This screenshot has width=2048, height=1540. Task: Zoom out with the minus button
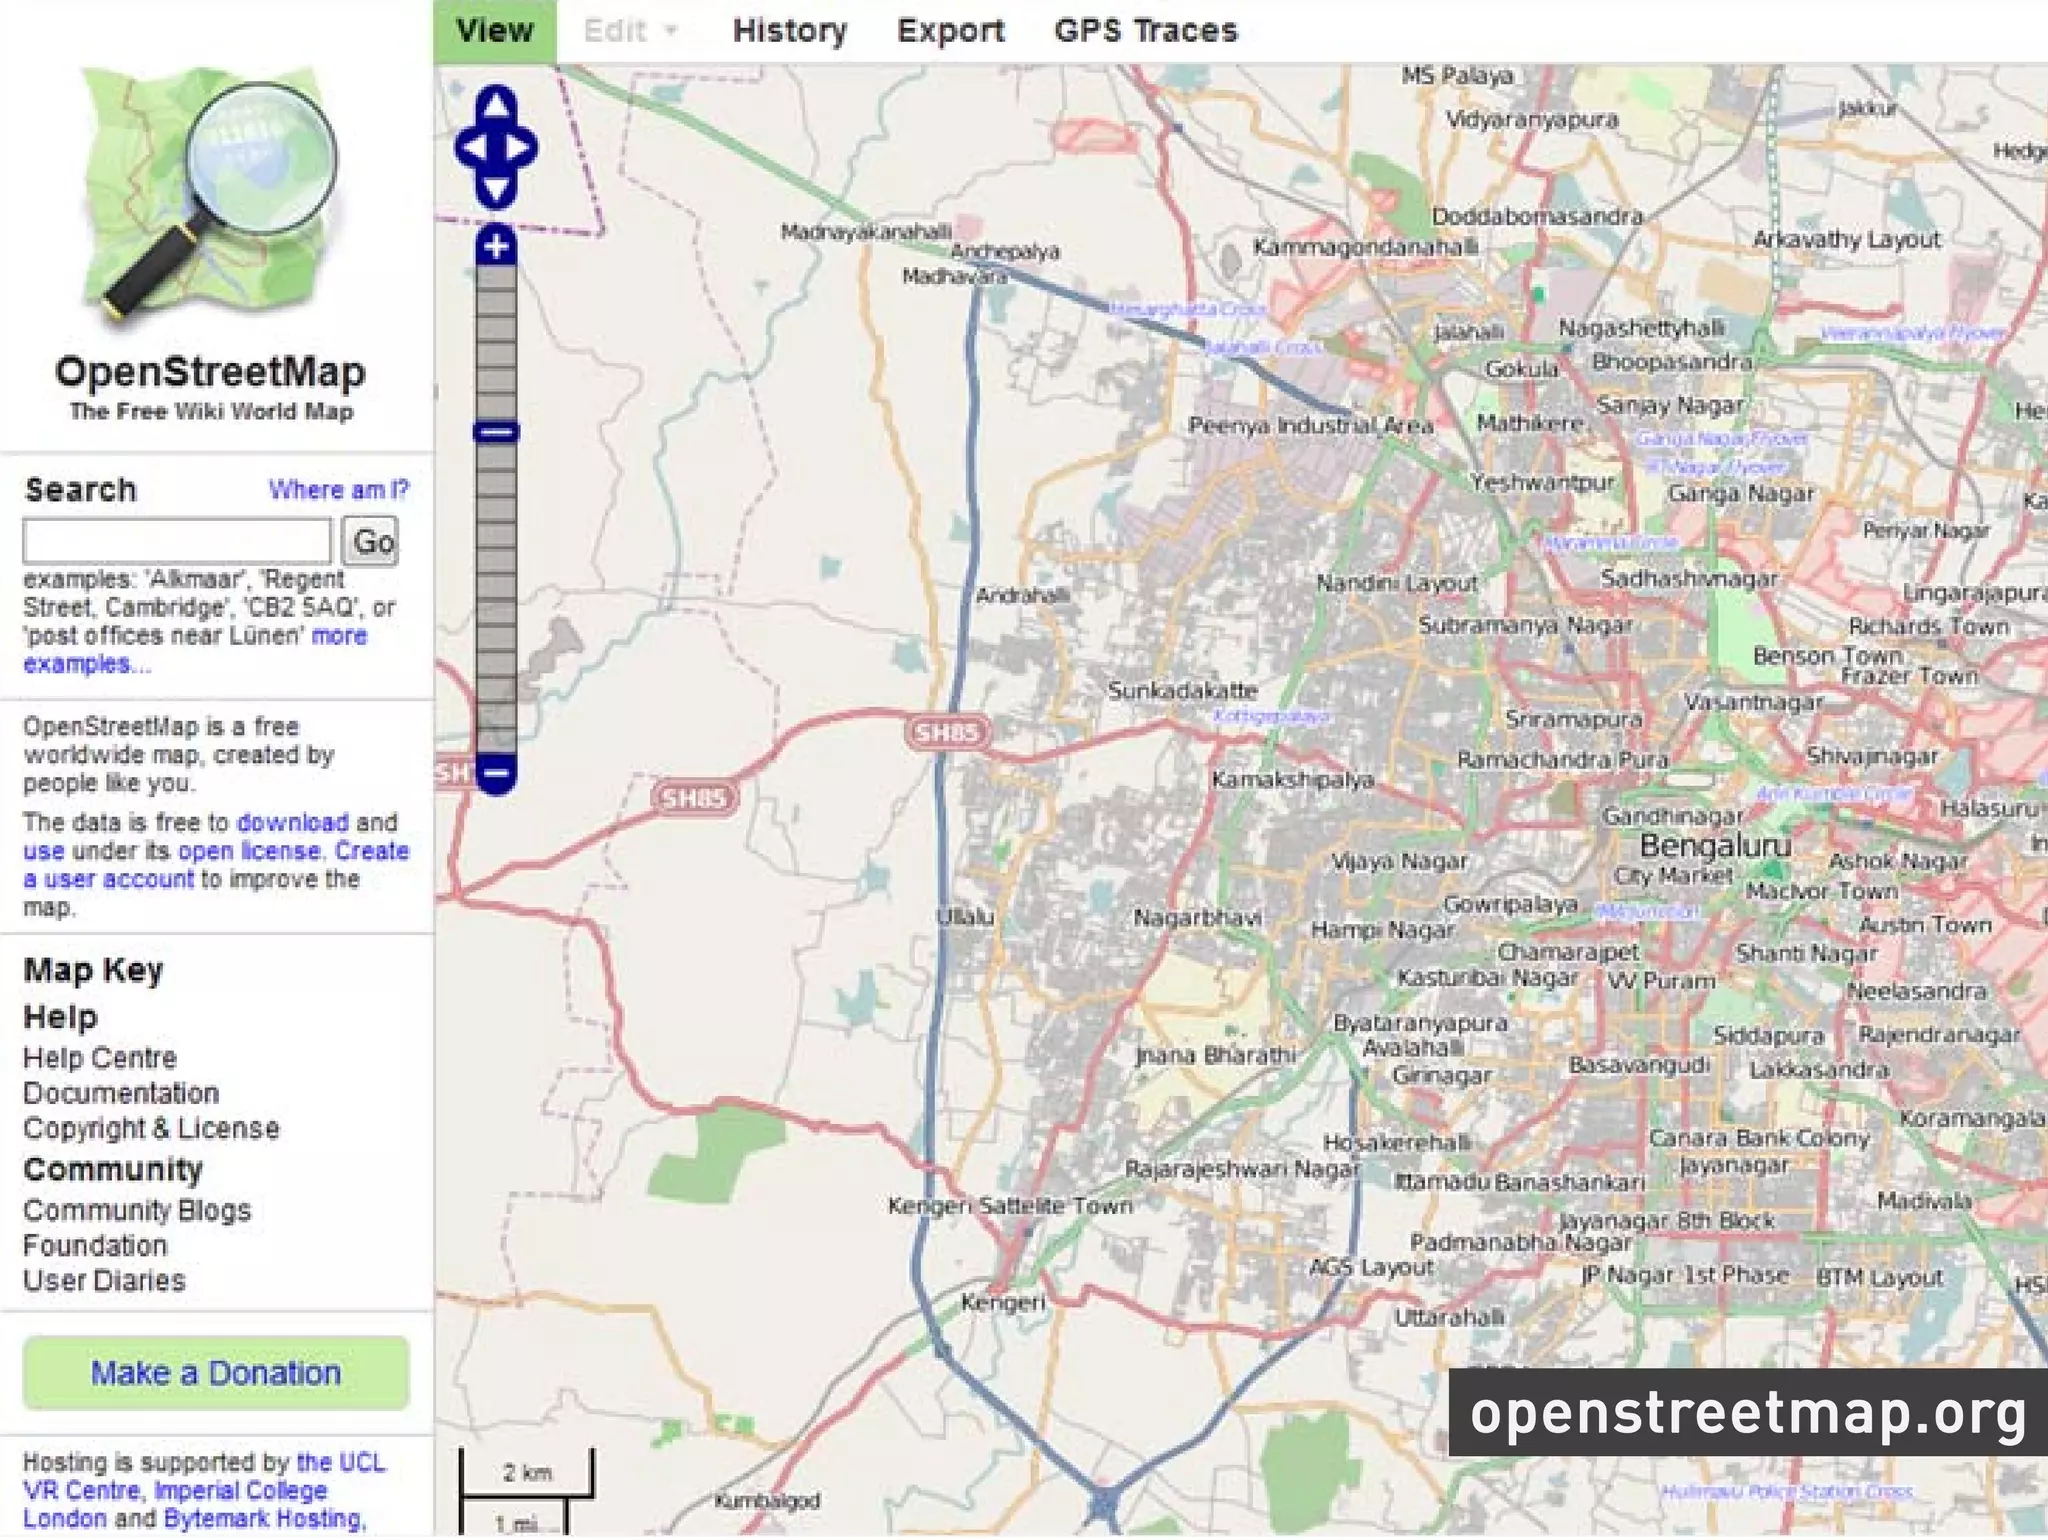pos(496,773)
